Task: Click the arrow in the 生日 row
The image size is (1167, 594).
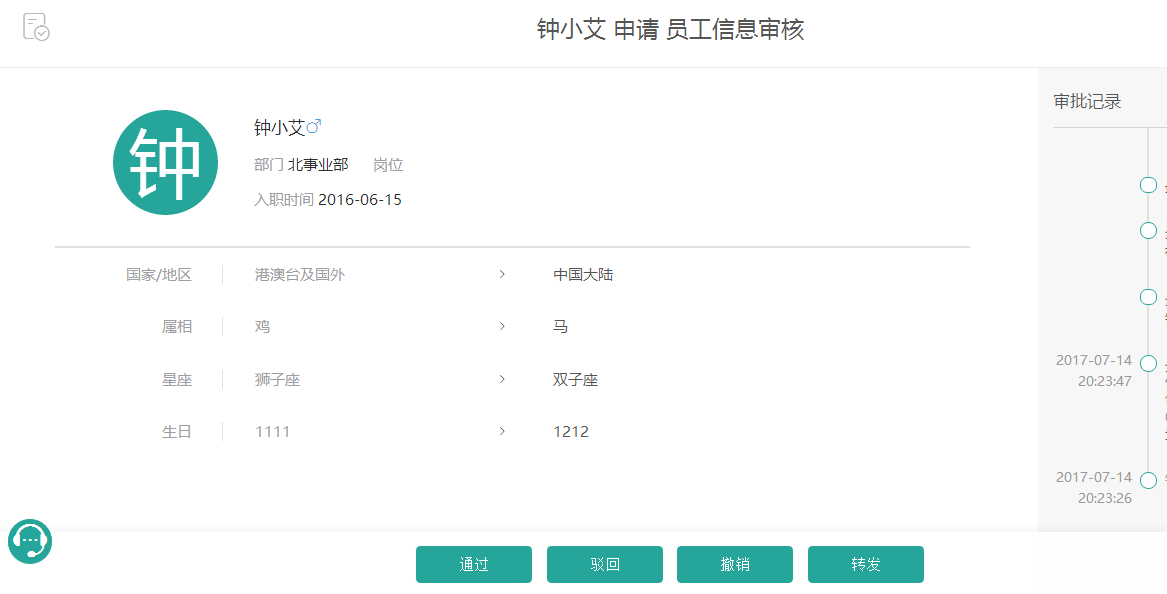Action: (x=502, y=431)
